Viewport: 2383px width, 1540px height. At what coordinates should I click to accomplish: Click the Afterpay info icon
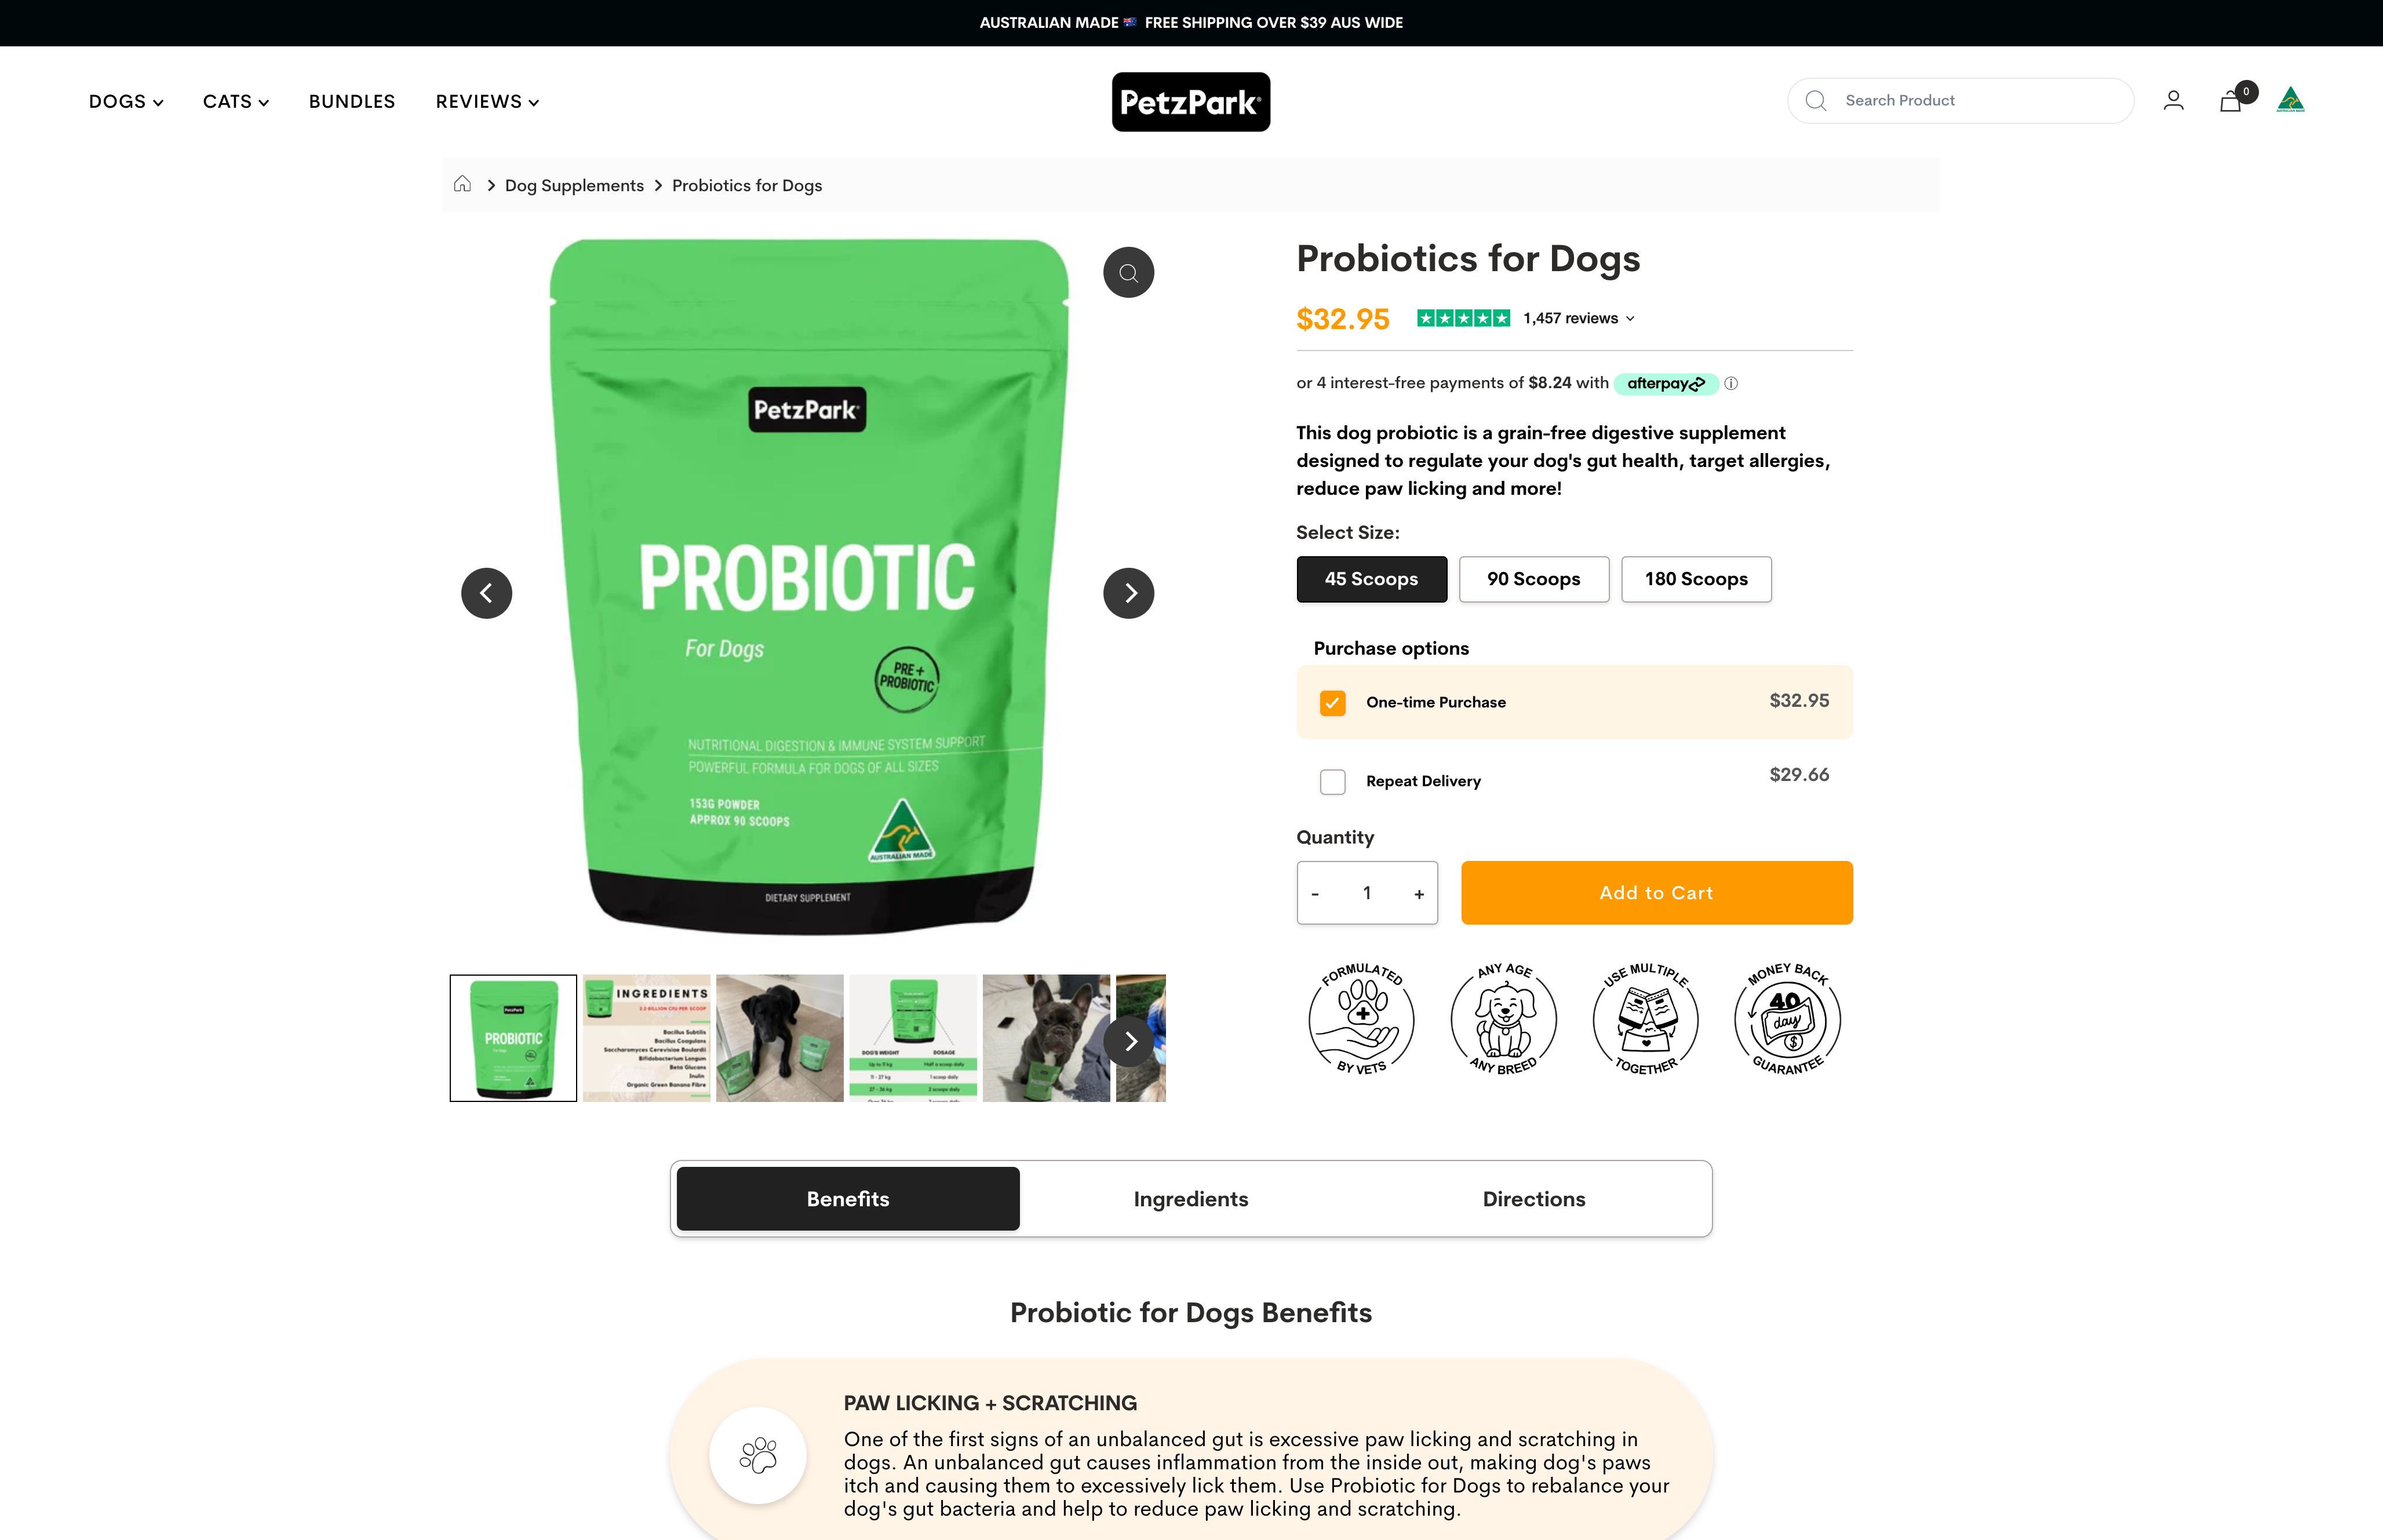[1731, 383]
